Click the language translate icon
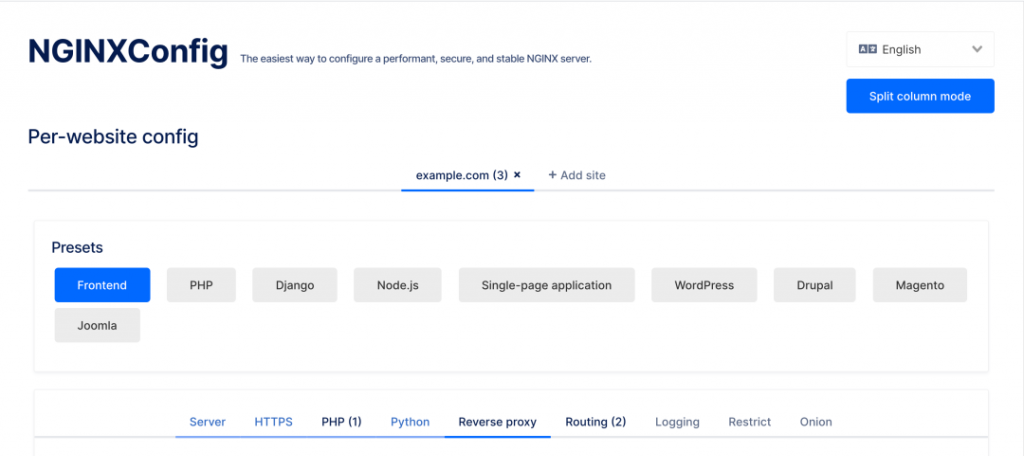This screenshot has width=1024, height=456. (x=867, y=49)
